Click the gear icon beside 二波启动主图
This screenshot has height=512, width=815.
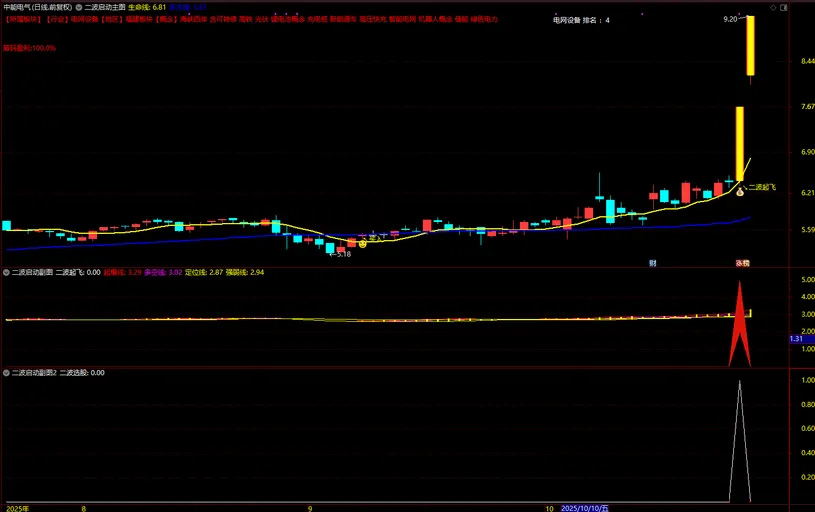point(79,6)
